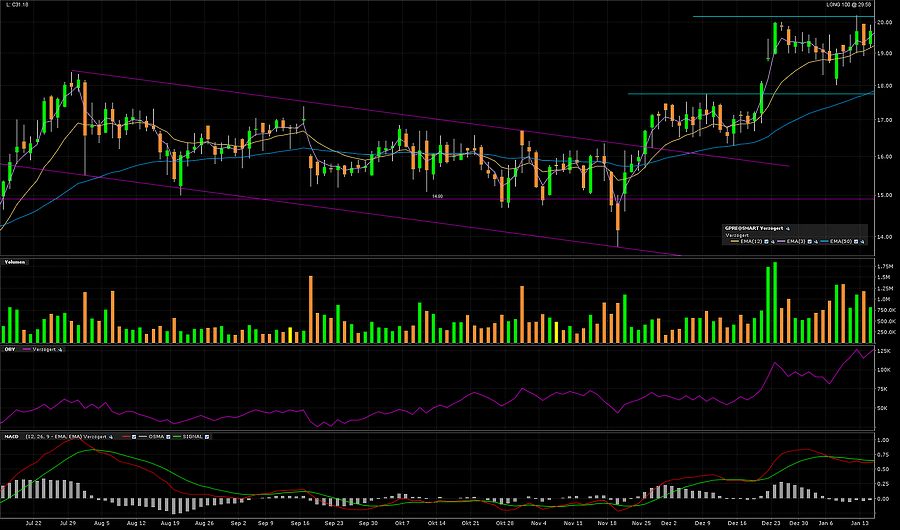Image resolution: width=900 pixels, height=530 pixels.
Task: Click the 1.00 MACD axis label
Action: pyautogui.click(x=883, y=440)
